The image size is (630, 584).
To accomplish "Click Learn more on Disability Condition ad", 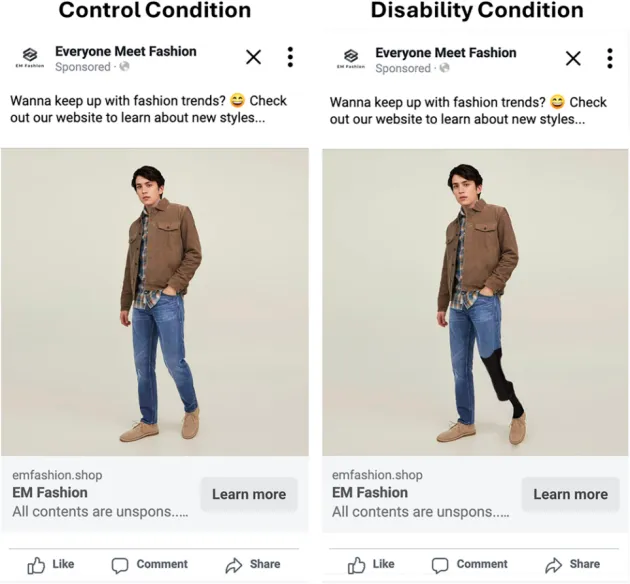I will 571,494.
